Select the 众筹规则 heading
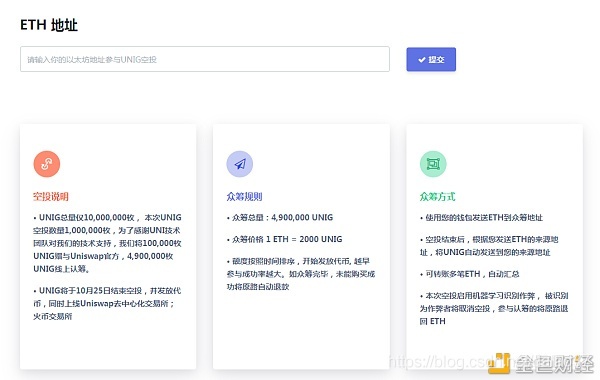This screenshot has height=380, width=600. [244, 197]
